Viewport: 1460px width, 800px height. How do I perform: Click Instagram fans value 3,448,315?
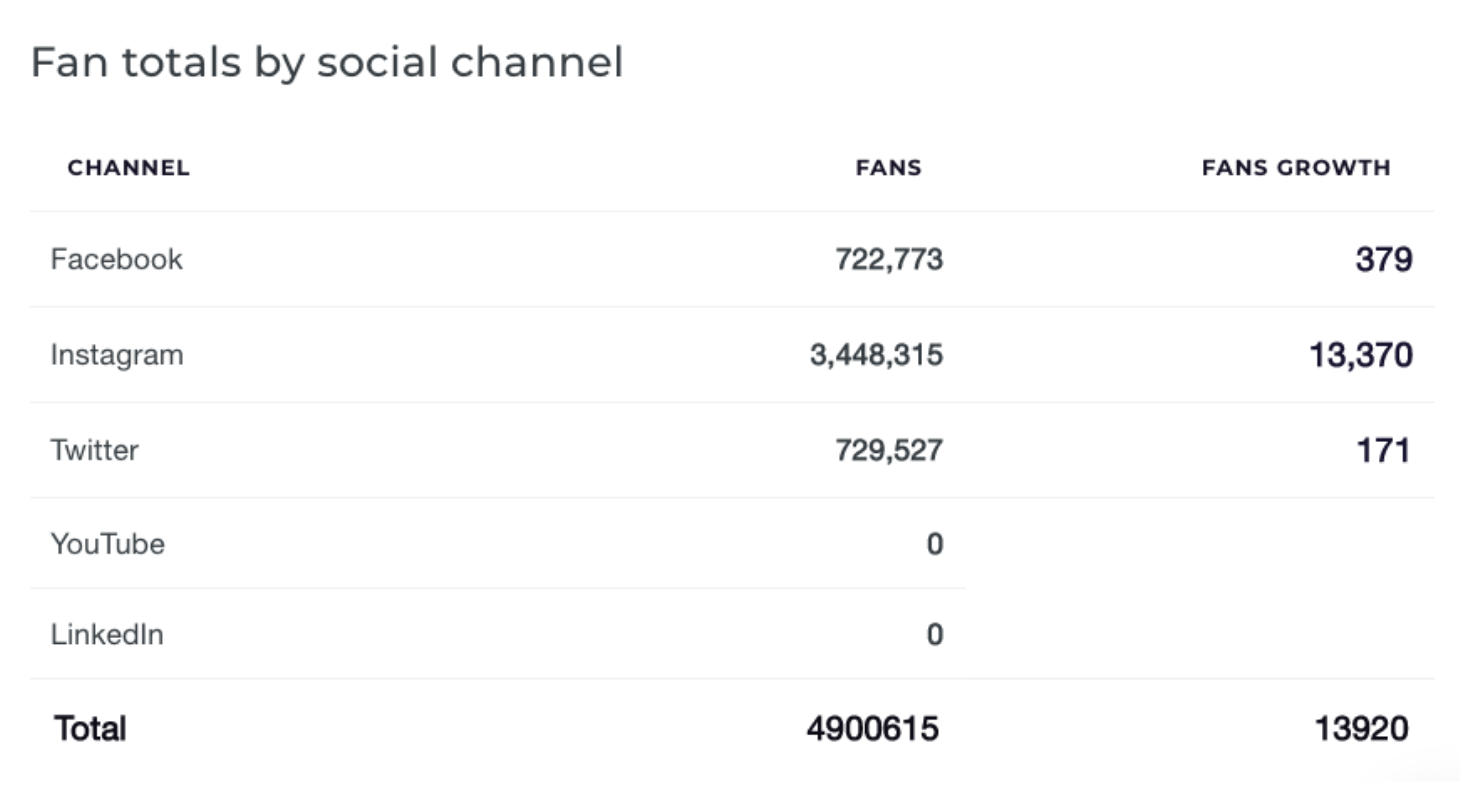click(x=876, y=355)
